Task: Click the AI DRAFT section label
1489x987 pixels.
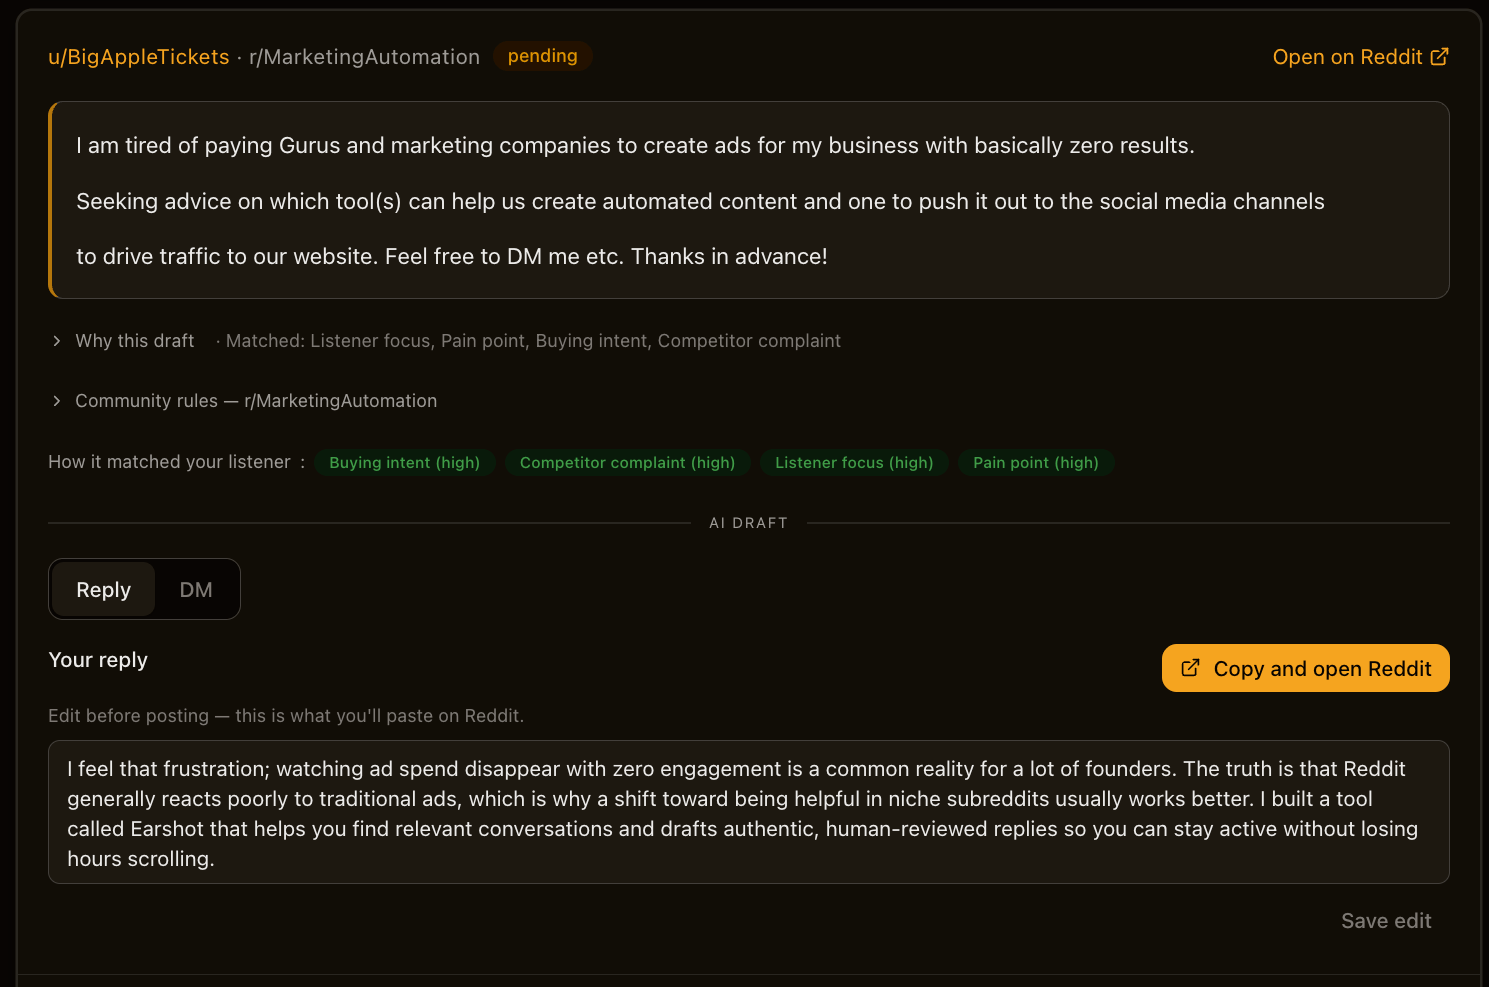Action: point(749,523)
